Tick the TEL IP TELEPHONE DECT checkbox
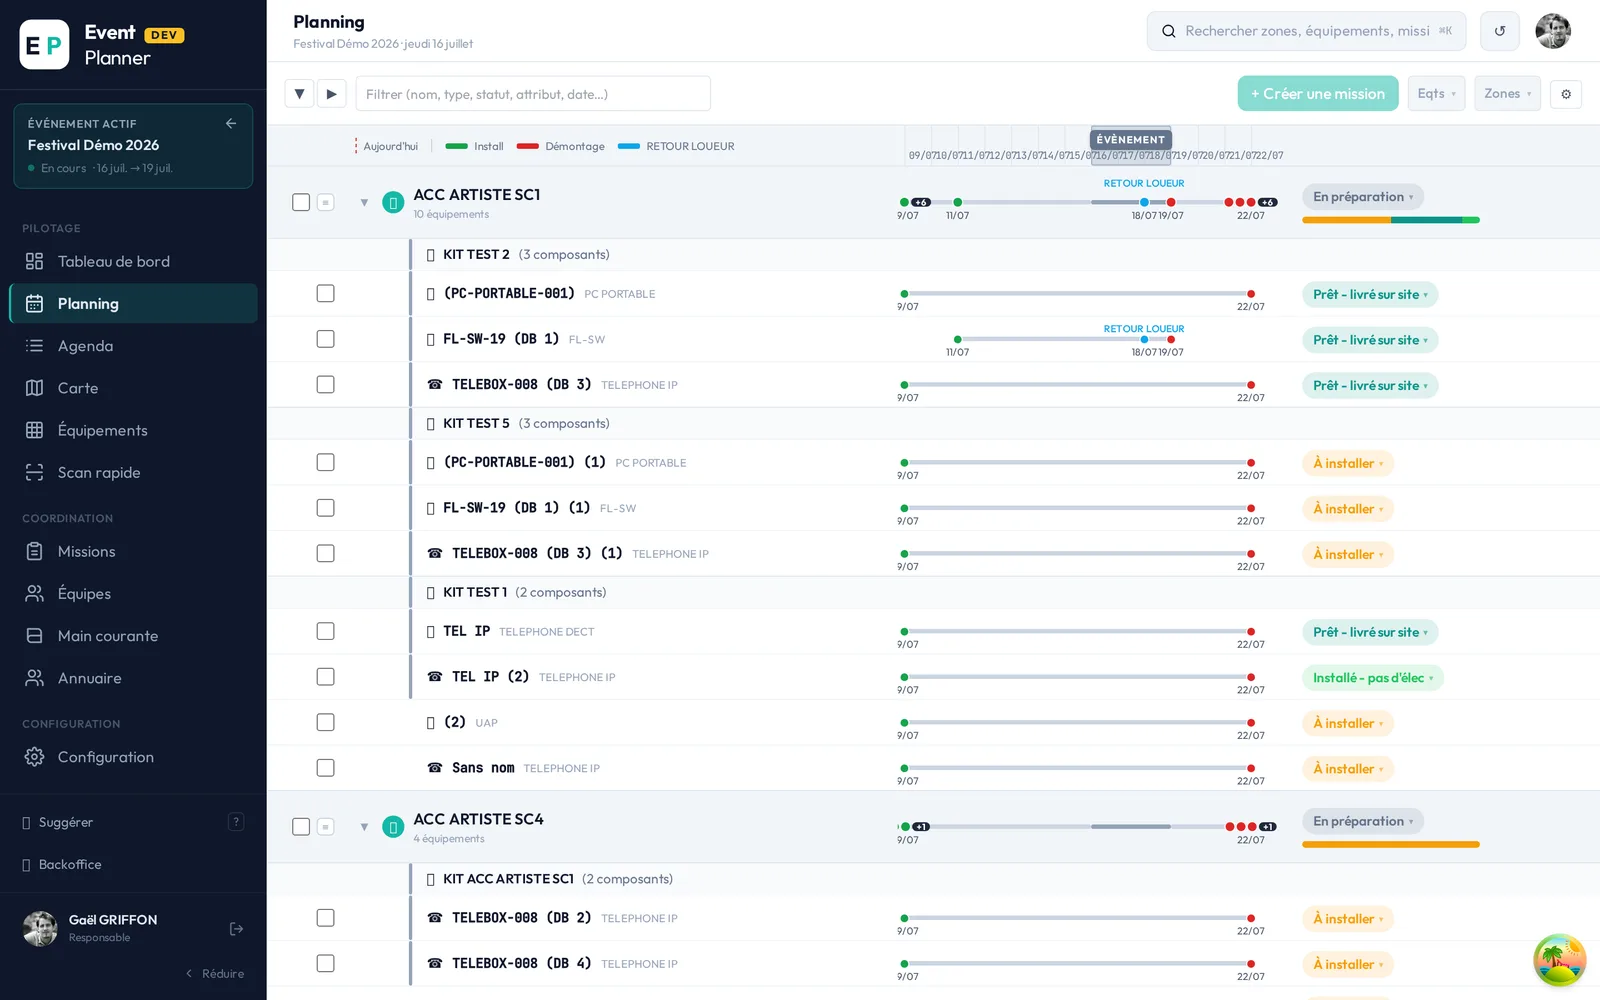The image size is (1600, 1000). (x=325, y=631)
